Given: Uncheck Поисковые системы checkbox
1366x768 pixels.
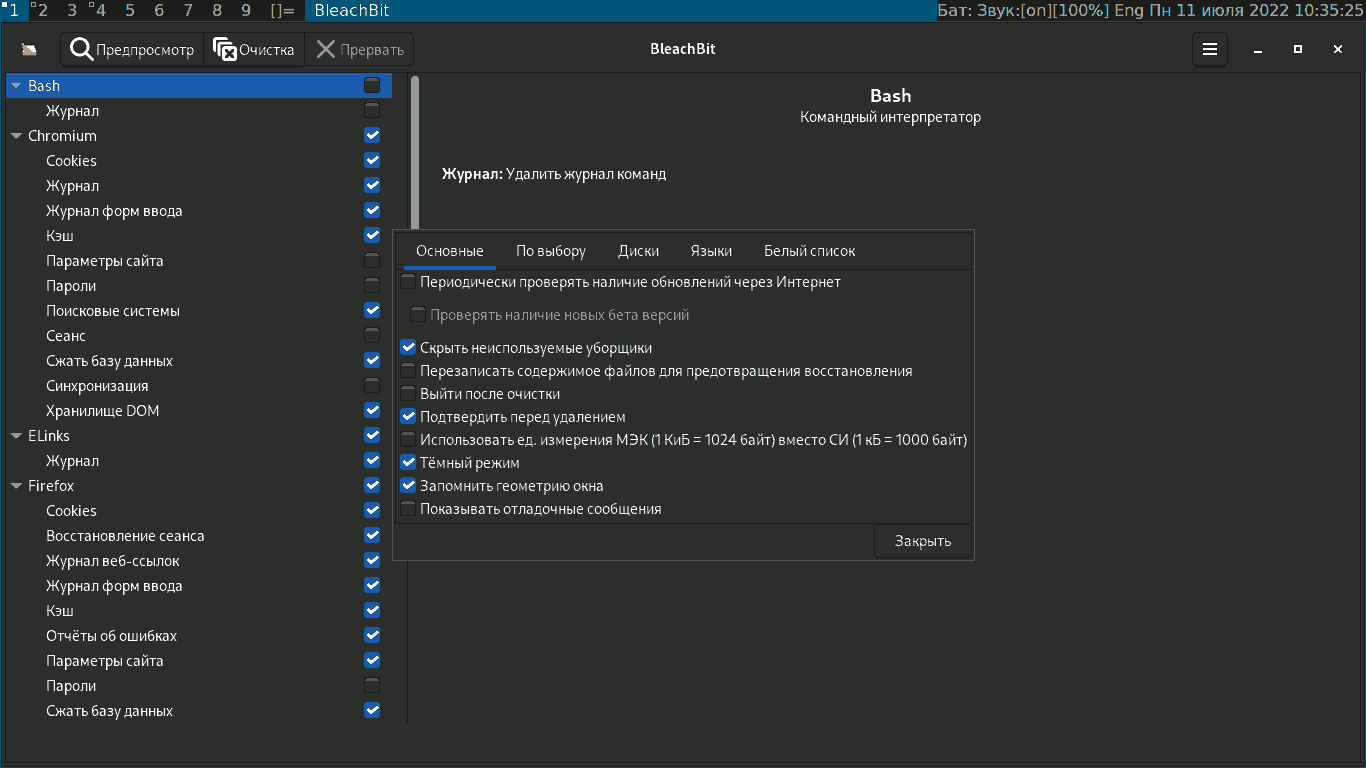Looking at the screenshot, I should click(372, 311).
